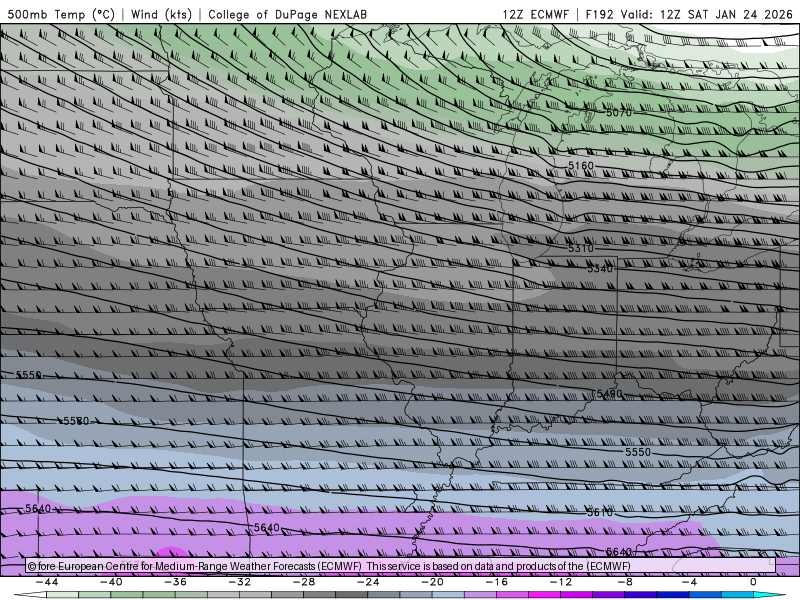Click the 5490 height contour label
This screenshot has width=800, height=600.
click(x=609, y=394)
